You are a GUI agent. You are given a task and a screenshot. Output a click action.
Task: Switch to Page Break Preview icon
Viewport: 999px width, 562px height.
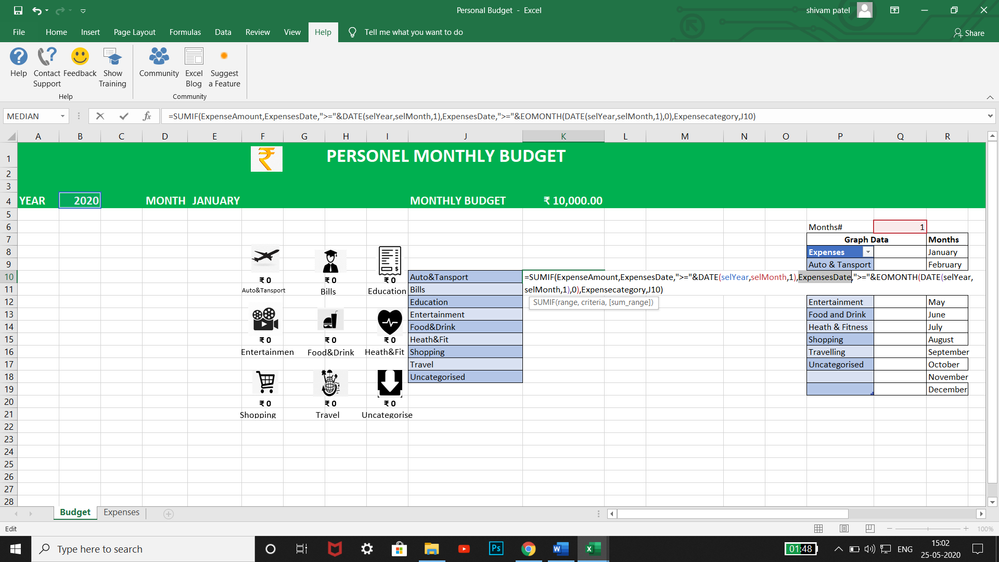870,529
